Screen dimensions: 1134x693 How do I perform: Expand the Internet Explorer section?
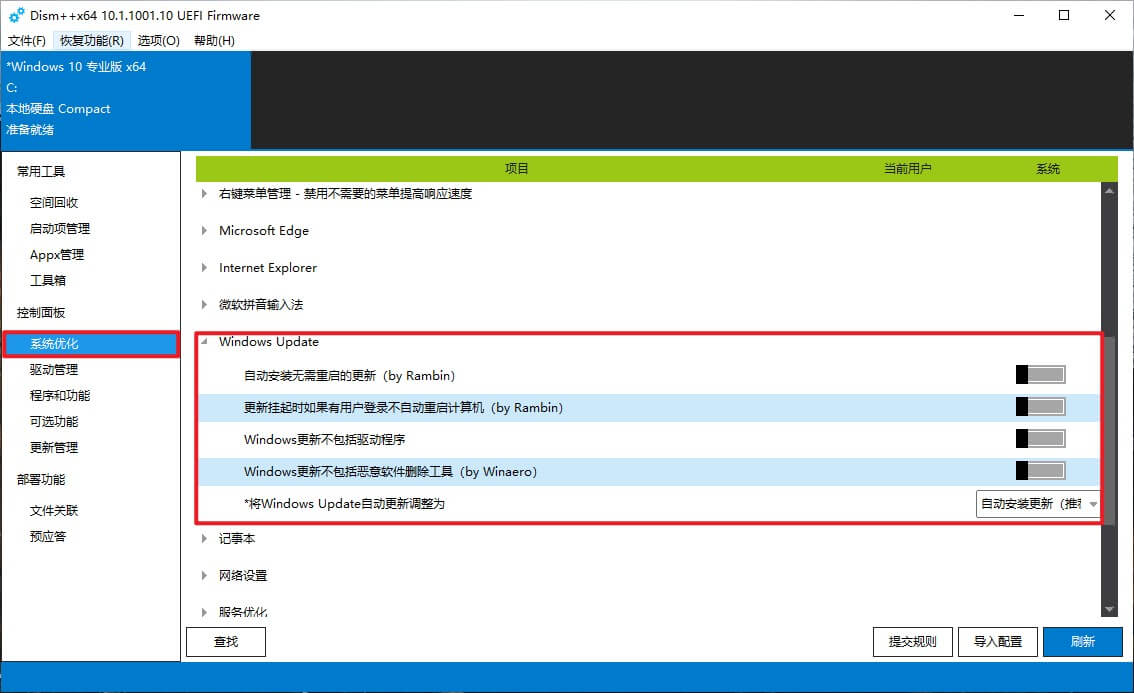(x=205, y=268)
